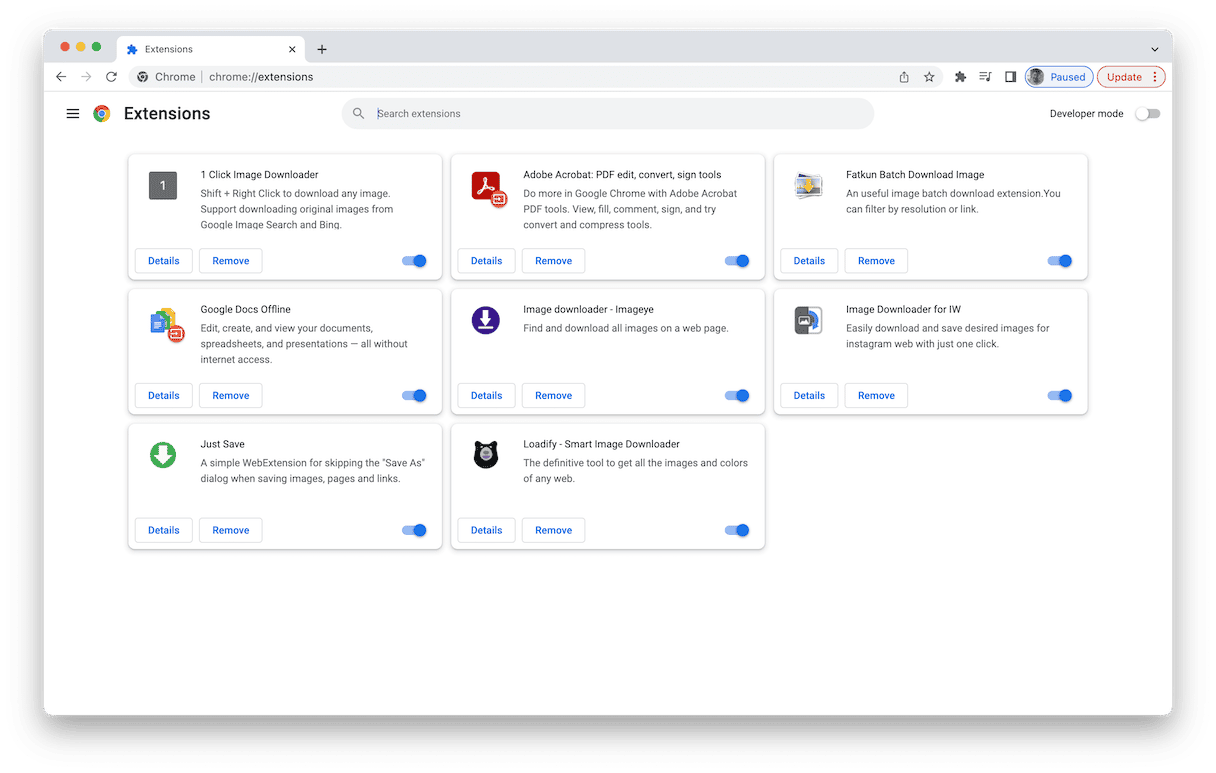Disable Fatkun Batch Download Image toggle
The width and height of the screenshot is (1216, 773).
click(1060, 261)
